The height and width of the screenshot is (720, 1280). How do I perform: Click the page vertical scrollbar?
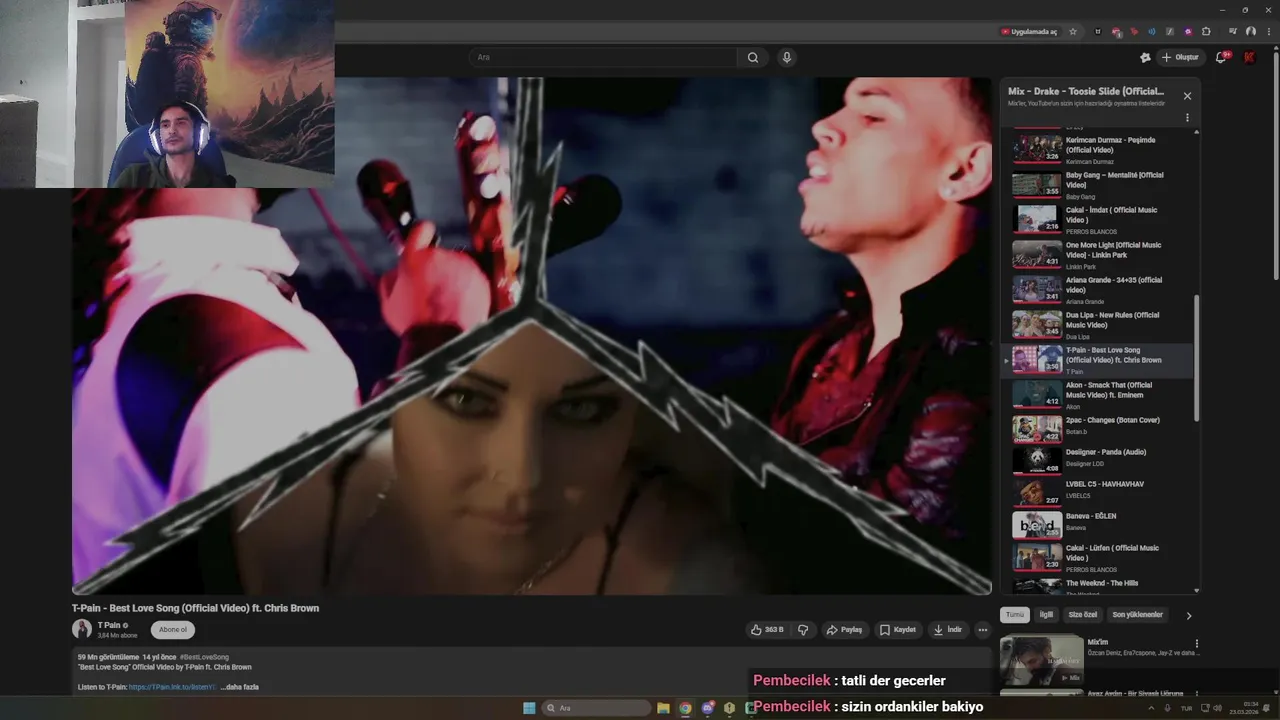click(x=1276, y=165)
